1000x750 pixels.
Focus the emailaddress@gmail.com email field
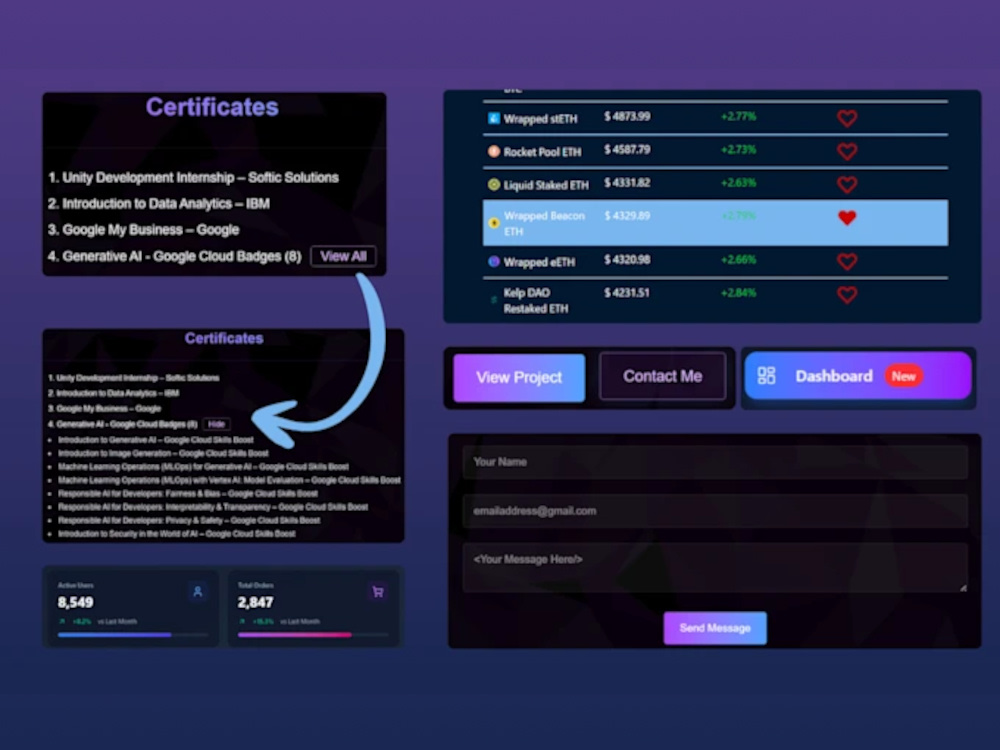click(x=715, y=511)
